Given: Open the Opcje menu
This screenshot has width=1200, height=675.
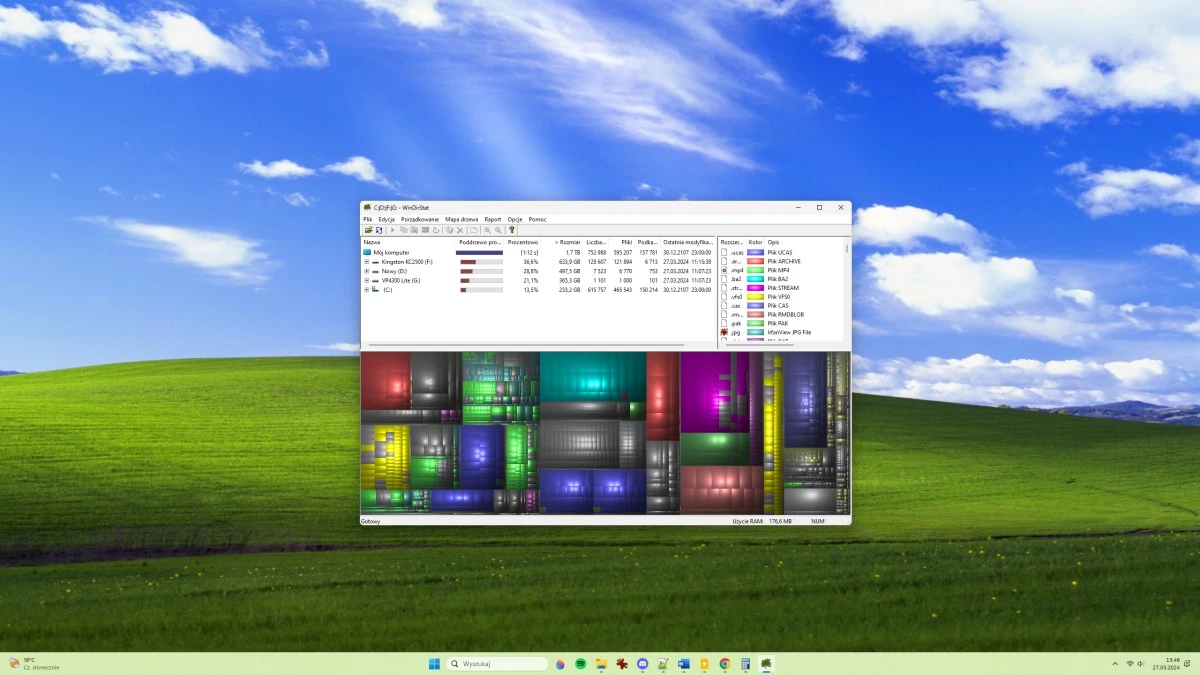Looking at the screenshot, I should pyautogui.click(x=513, y=219).
